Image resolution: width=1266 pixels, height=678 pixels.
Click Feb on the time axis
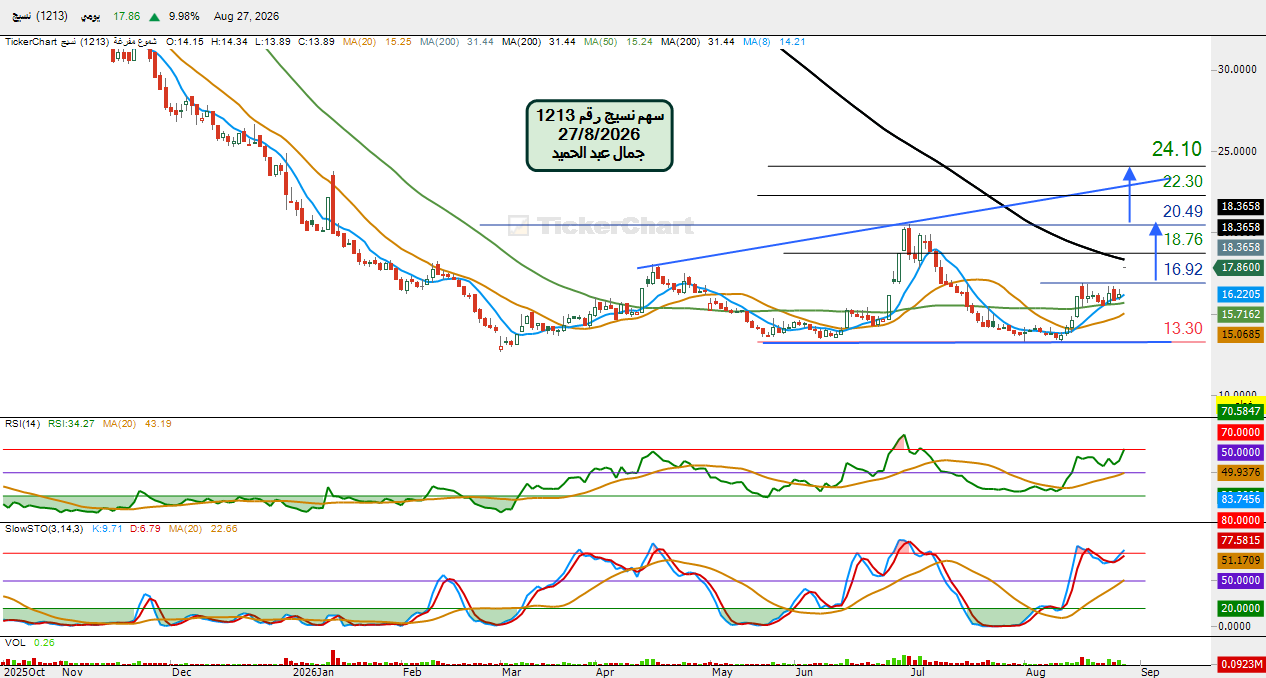[411, 672]
